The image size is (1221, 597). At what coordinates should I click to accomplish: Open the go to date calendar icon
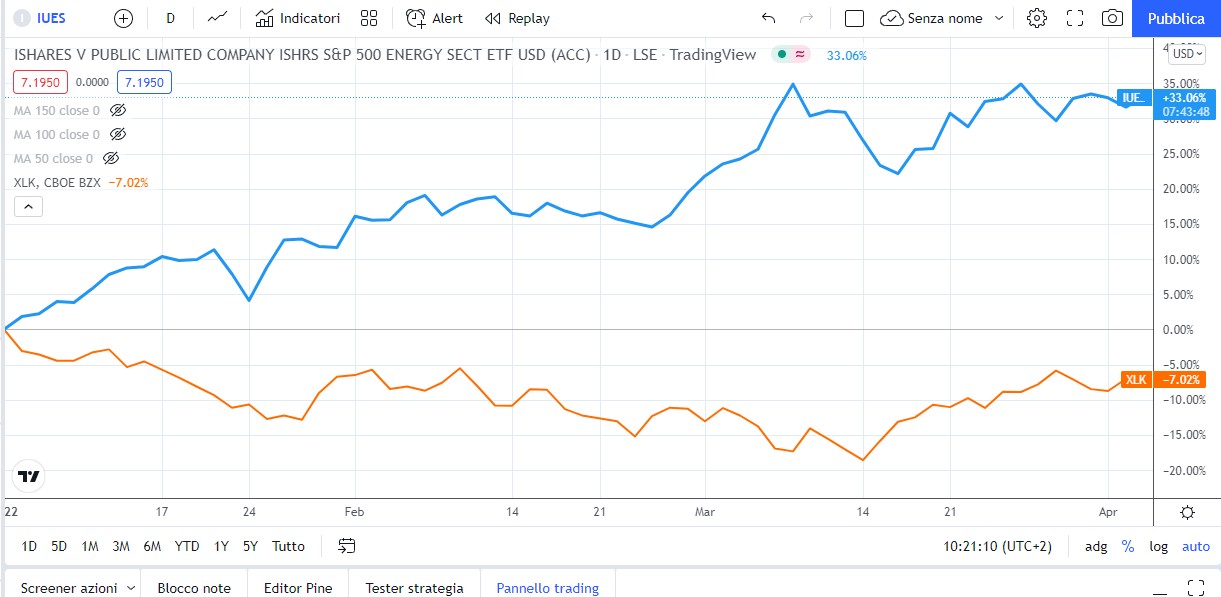(x=347, y=546)
